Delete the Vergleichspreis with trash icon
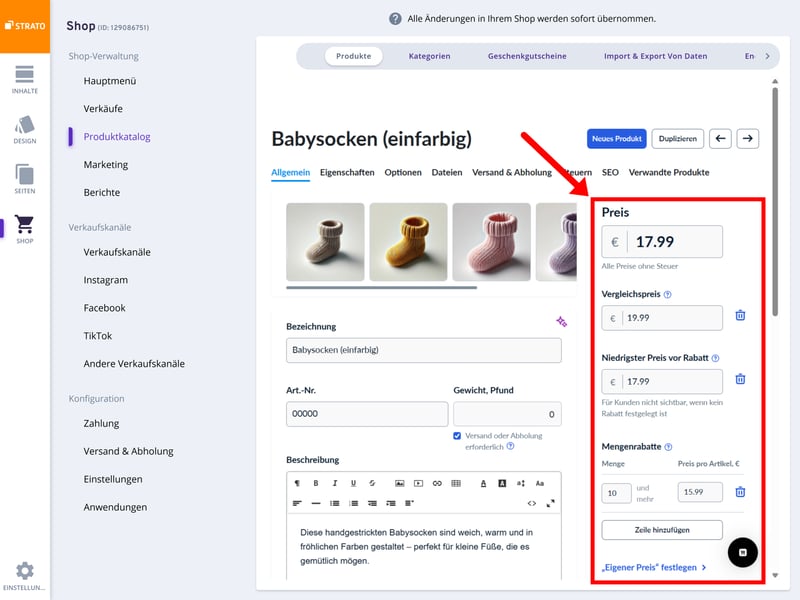Image resolution: width=800 pixels, height=600 pixels. coord(740,315)
